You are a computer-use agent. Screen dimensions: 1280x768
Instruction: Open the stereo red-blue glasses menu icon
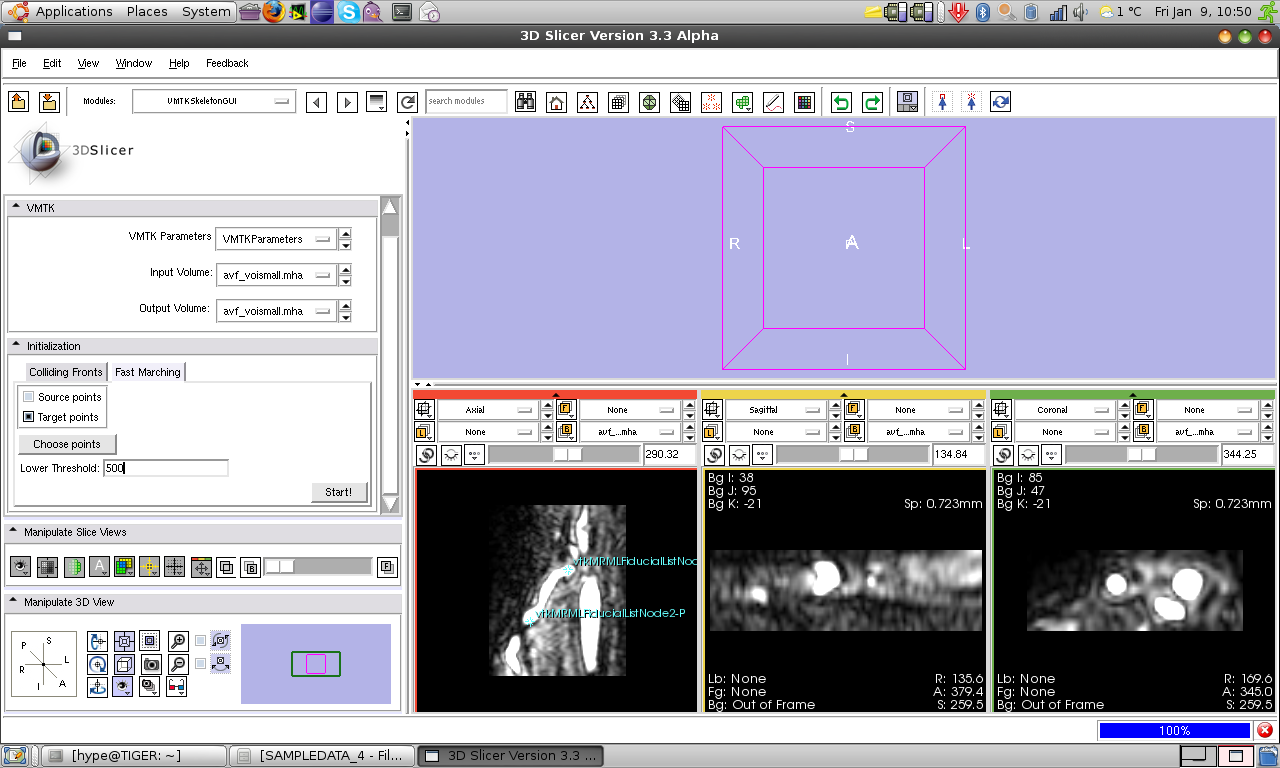[x=177, y=687]
